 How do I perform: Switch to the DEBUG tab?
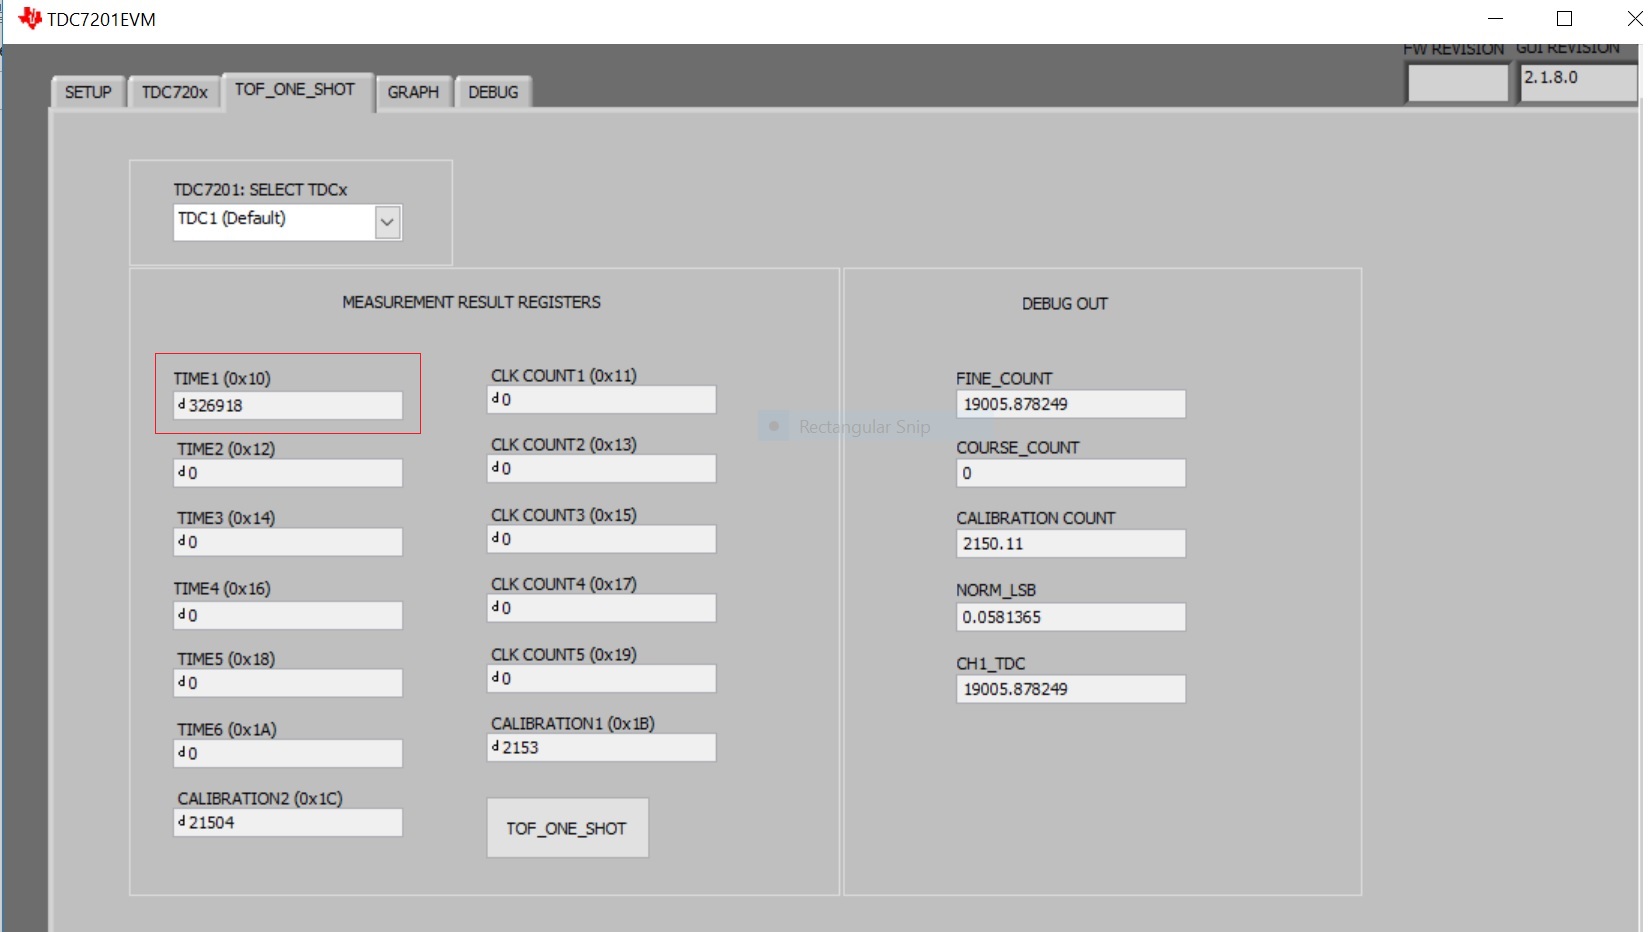pos(492,92)
